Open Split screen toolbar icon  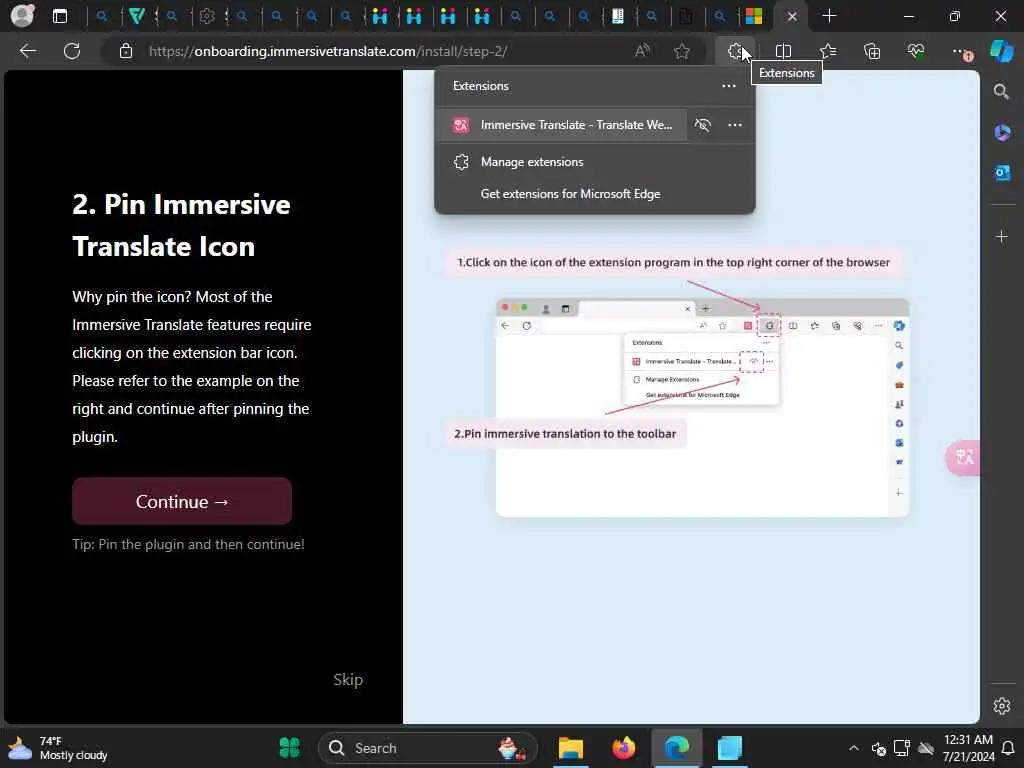click(783, 51)
